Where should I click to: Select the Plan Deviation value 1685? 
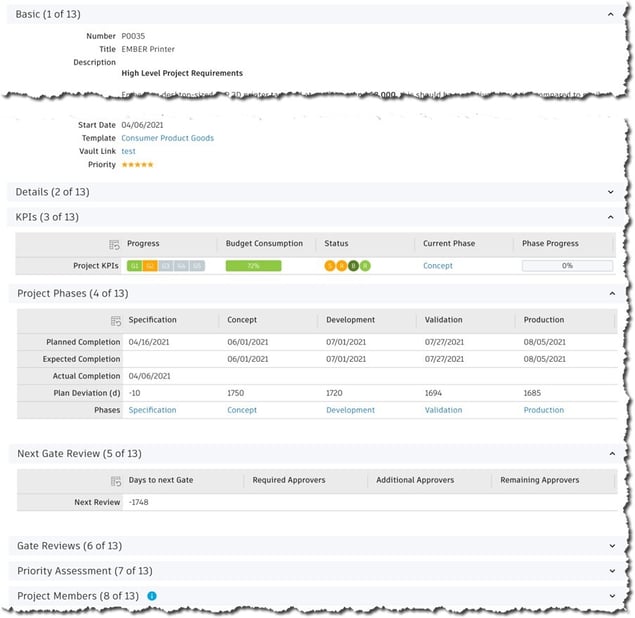pyautogui.click(x=532, y=393)
